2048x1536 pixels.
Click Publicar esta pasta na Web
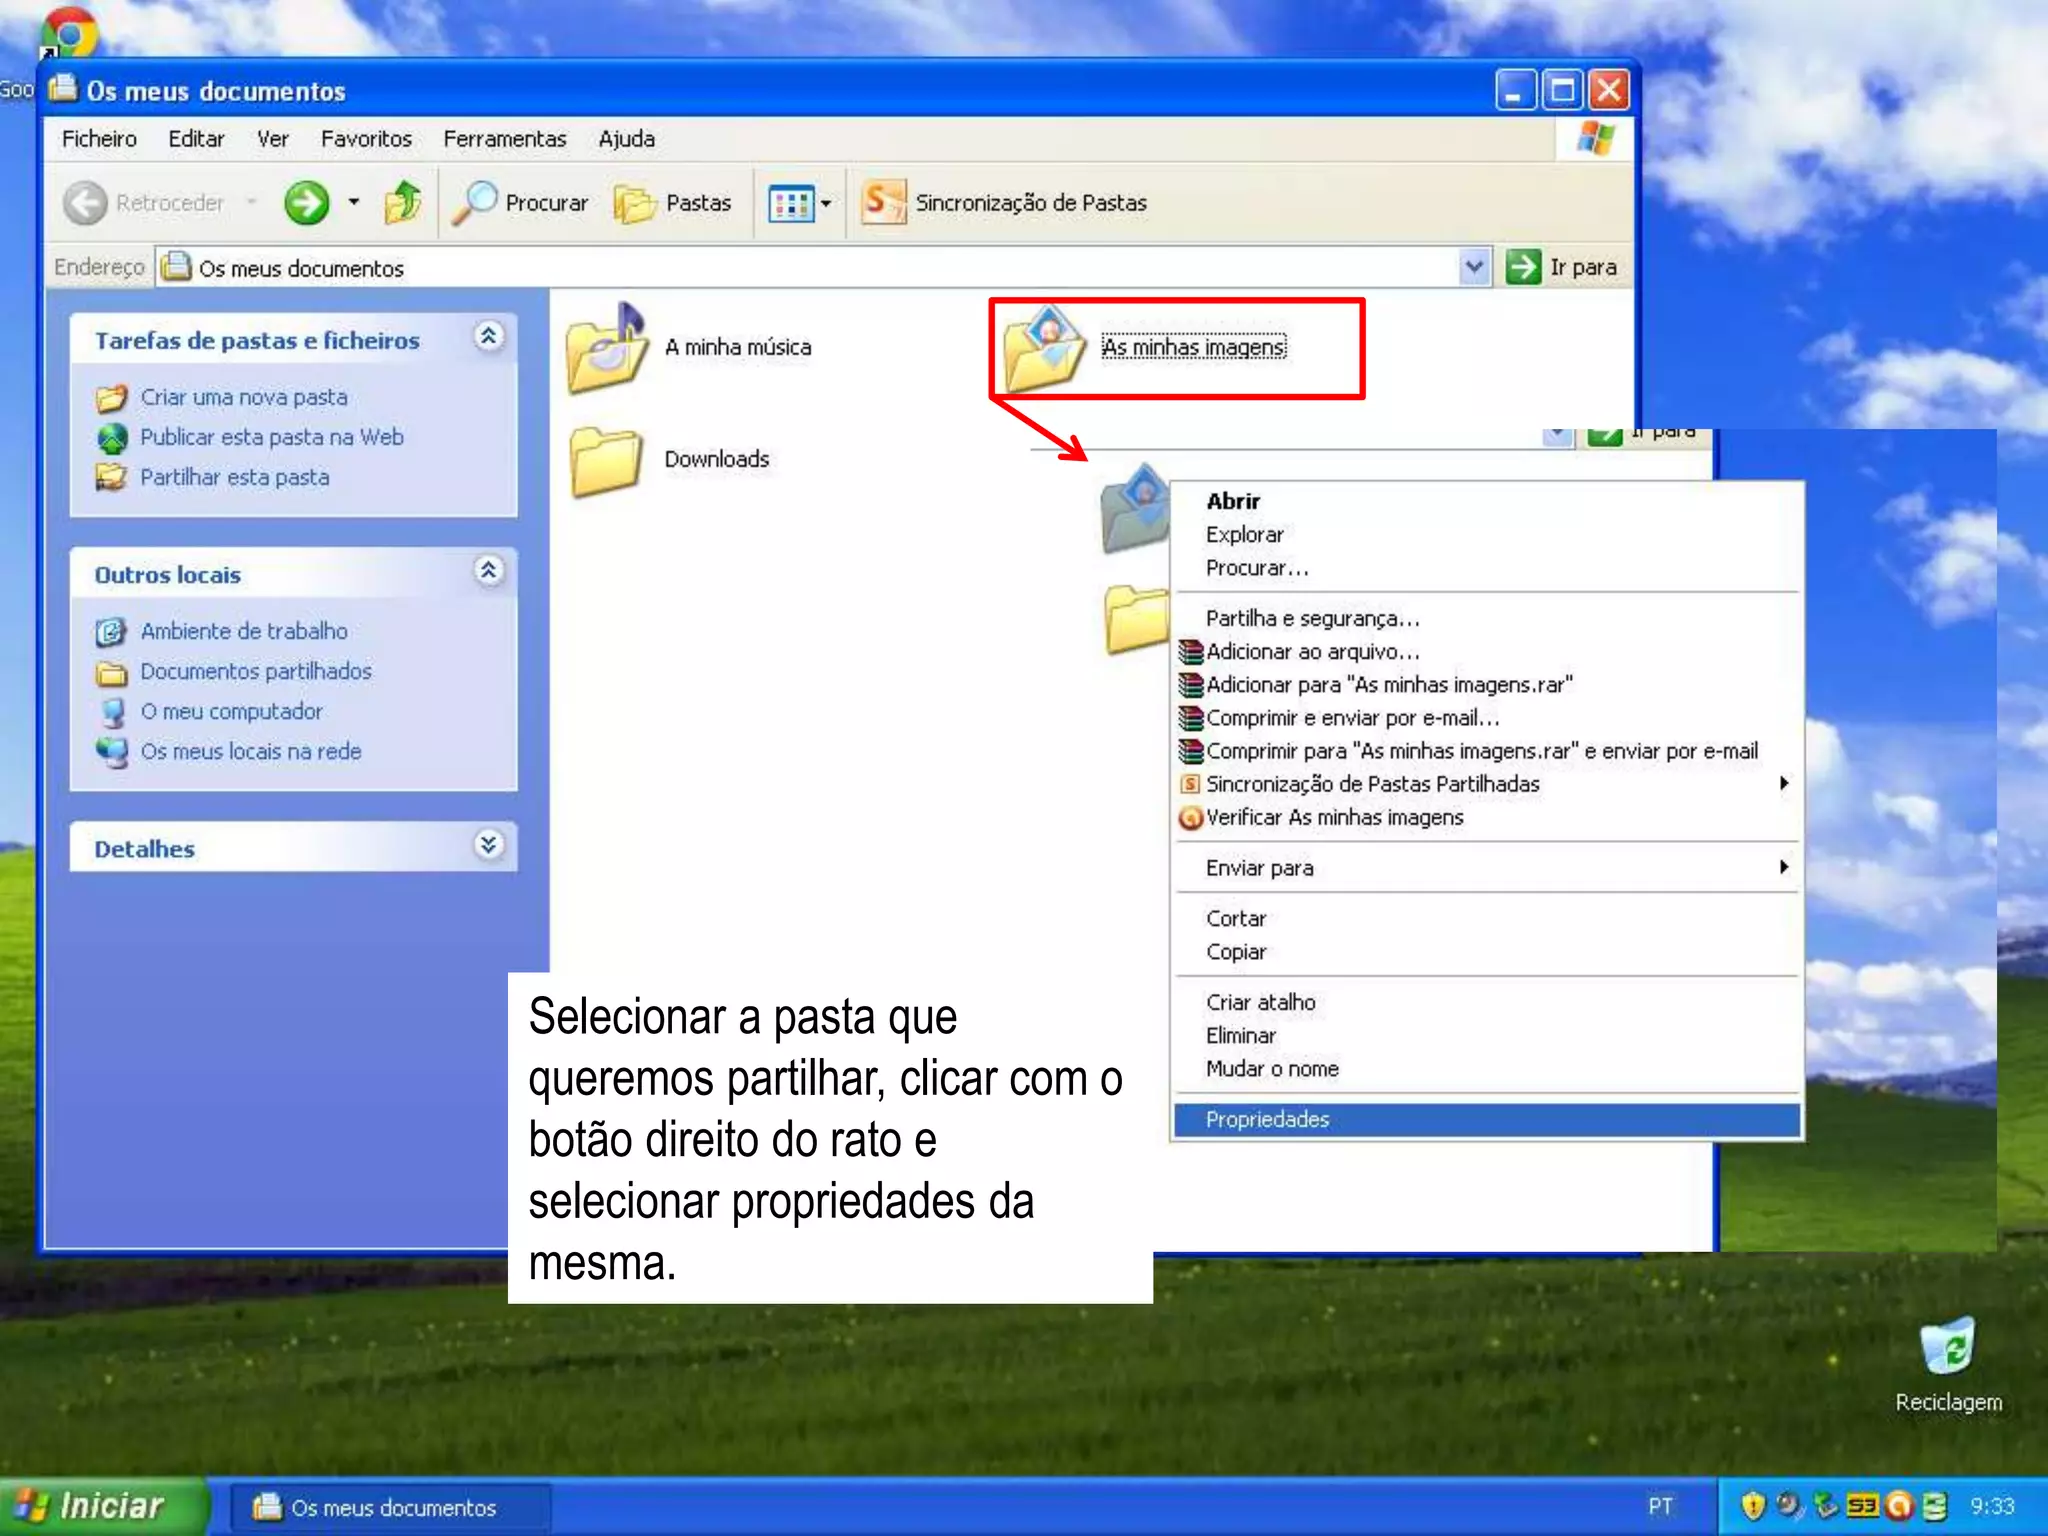272,437
